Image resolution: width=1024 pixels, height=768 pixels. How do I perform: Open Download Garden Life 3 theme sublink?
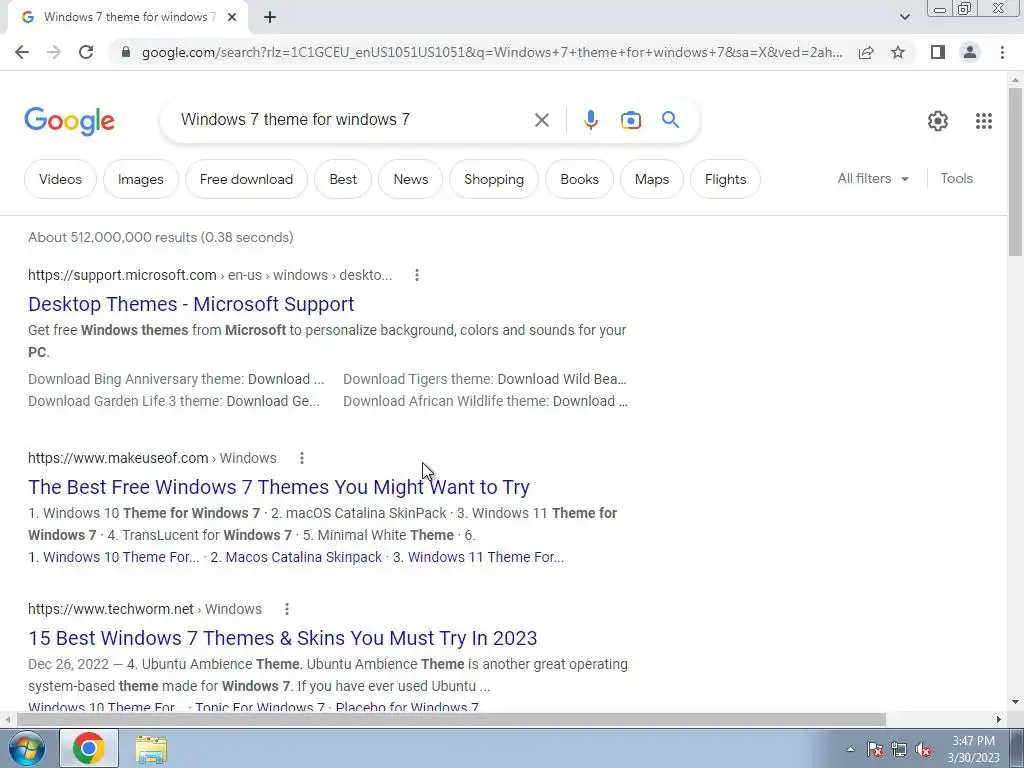click(x=174, y=401)
